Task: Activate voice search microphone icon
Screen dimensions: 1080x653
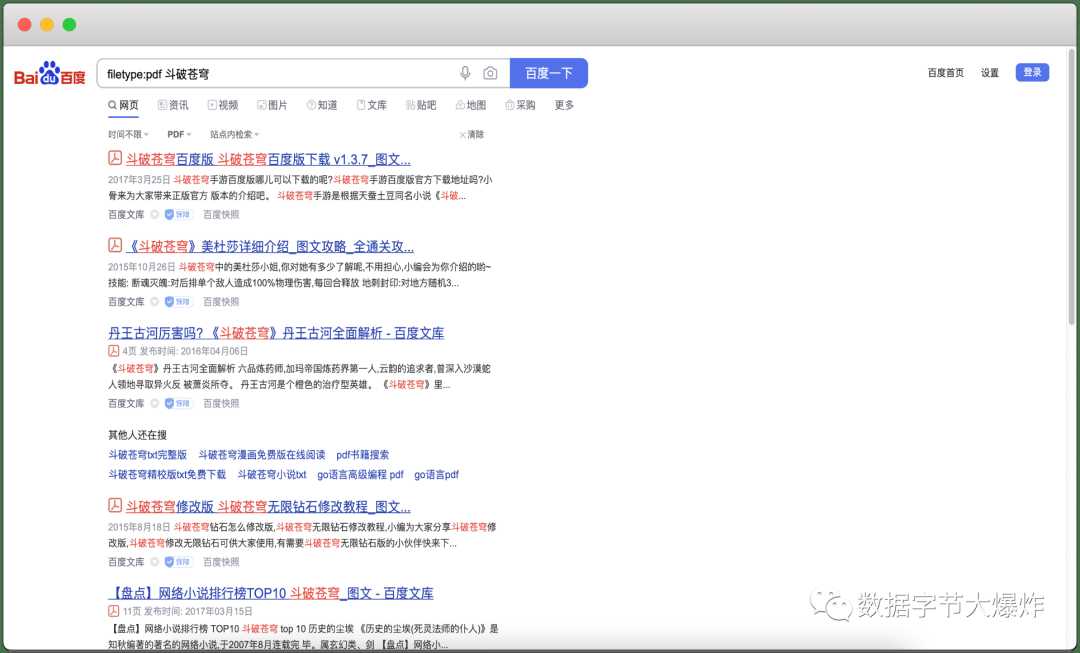Action: tap(465, 73)
